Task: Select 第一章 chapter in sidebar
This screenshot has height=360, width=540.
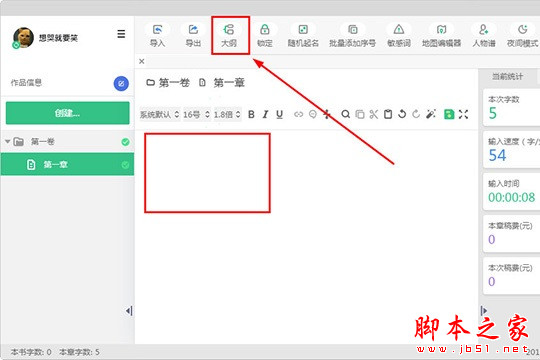Action: (x=68, y=165)
